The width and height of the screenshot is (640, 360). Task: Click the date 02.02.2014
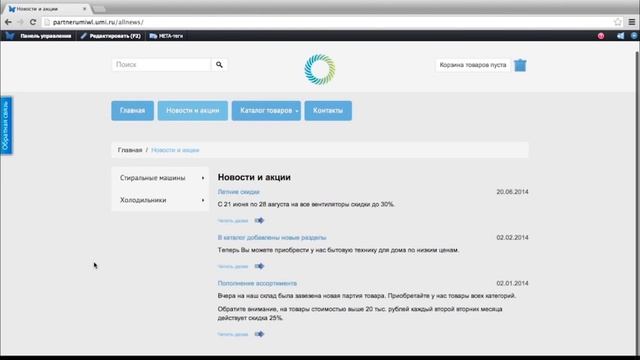pyautogui.click(x=512, y=238)
